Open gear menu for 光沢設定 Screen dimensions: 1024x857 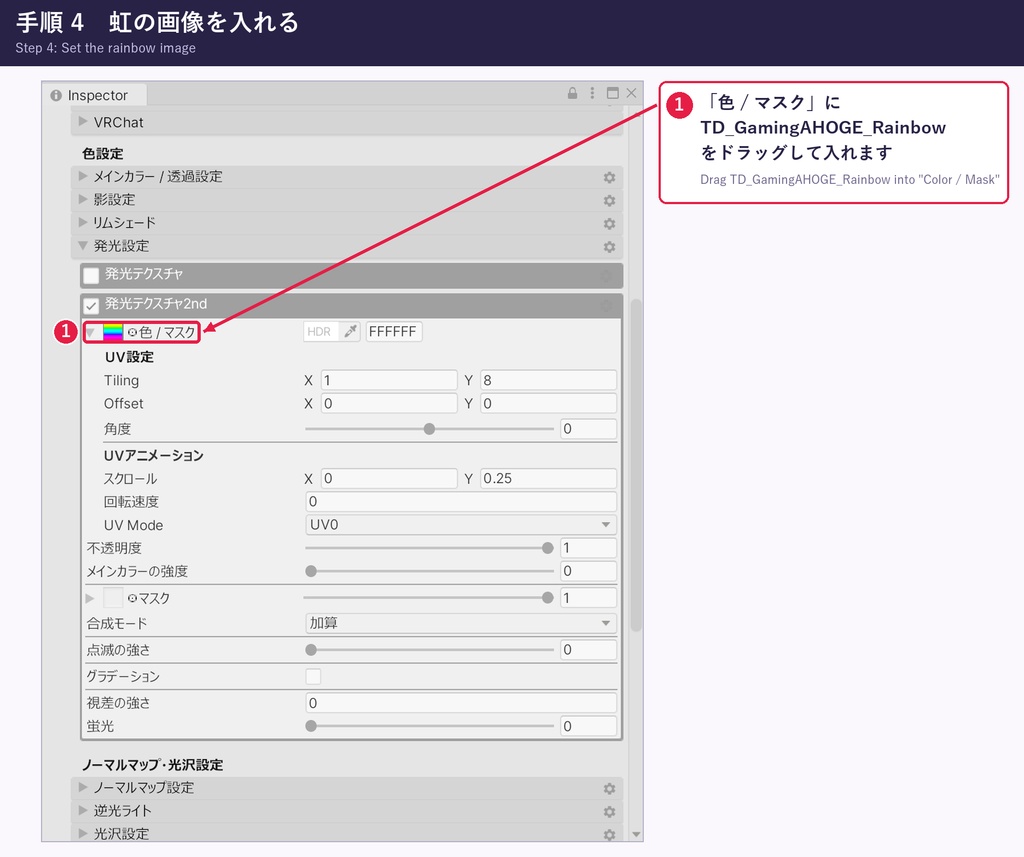pyautogui.click(x=609, y=835)
